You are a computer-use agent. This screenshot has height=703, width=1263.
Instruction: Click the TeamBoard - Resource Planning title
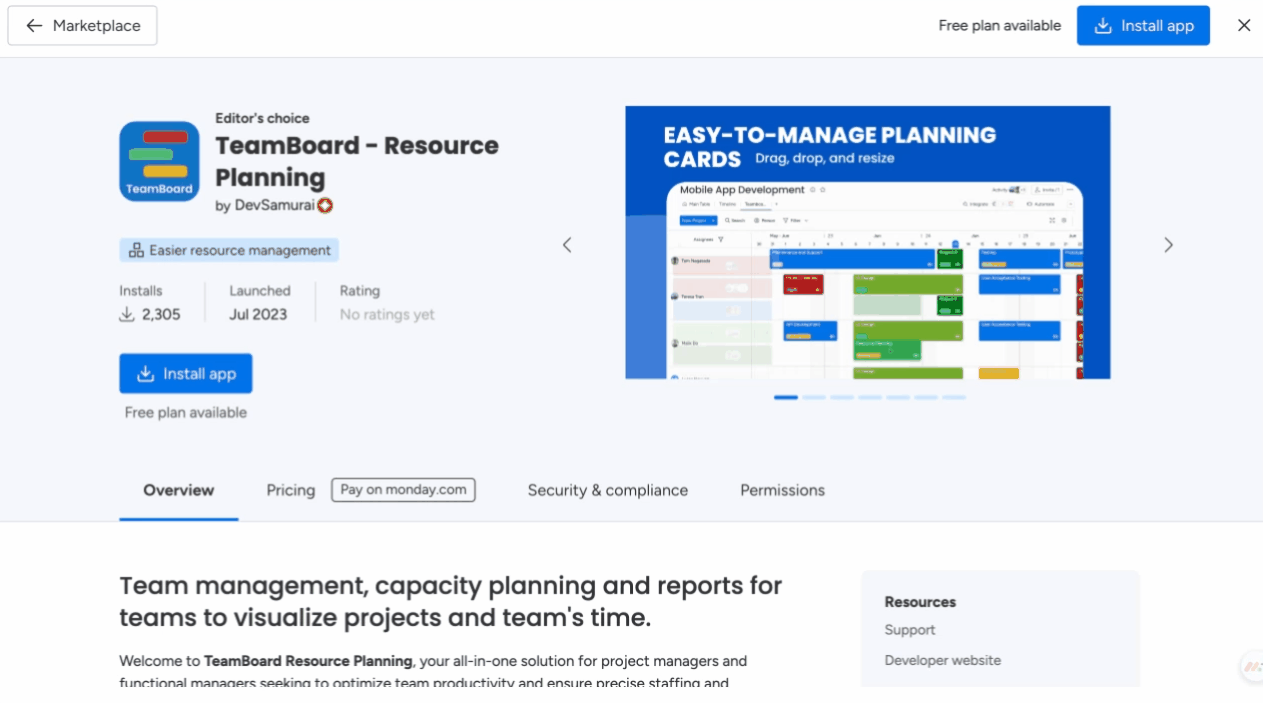pyautogui.click(x=357, y=161)
